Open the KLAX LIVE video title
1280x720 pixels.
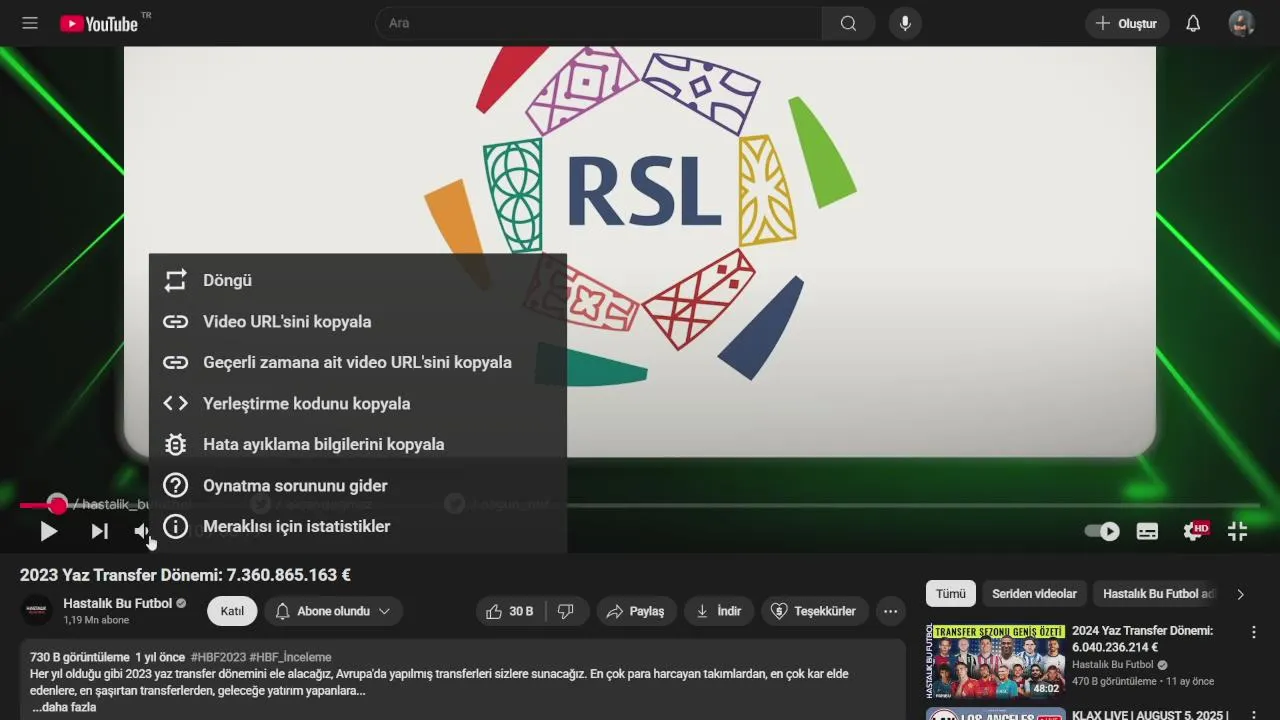click(x=1149, y=715)
